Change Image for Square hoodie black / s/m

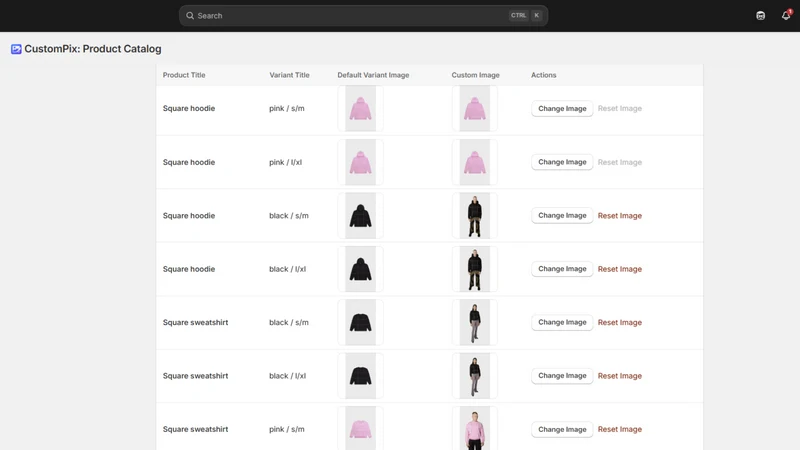coord(562,215)
